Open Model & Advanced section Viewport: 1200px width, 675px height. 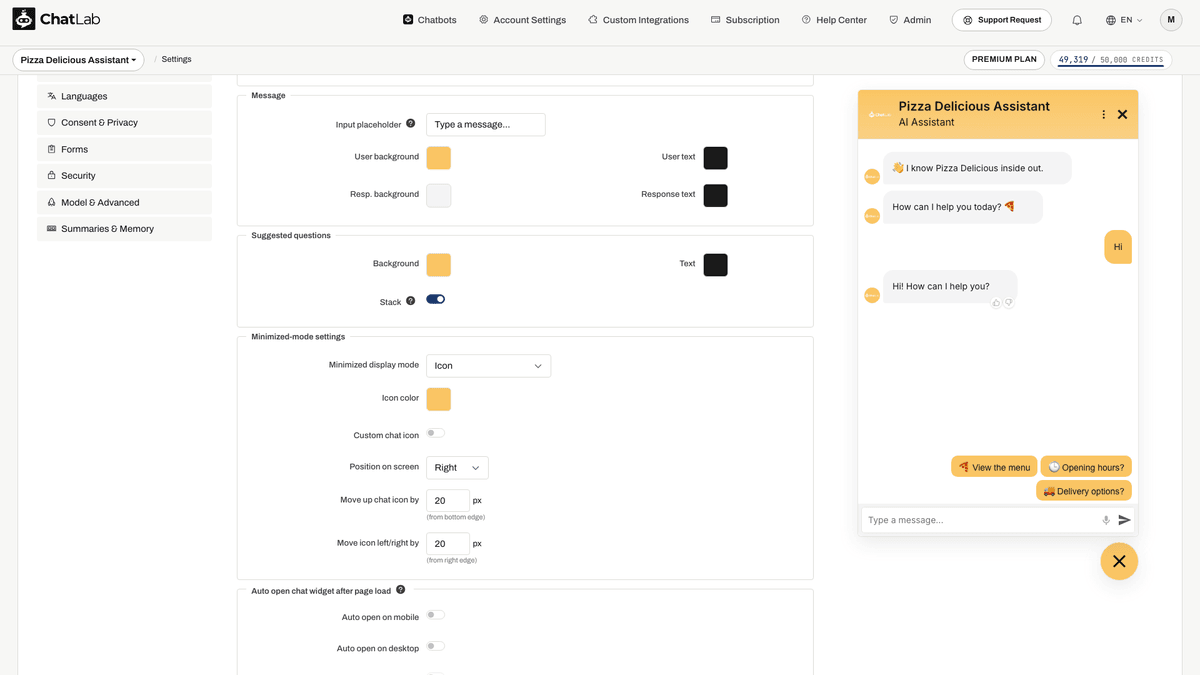click(125, 202)
